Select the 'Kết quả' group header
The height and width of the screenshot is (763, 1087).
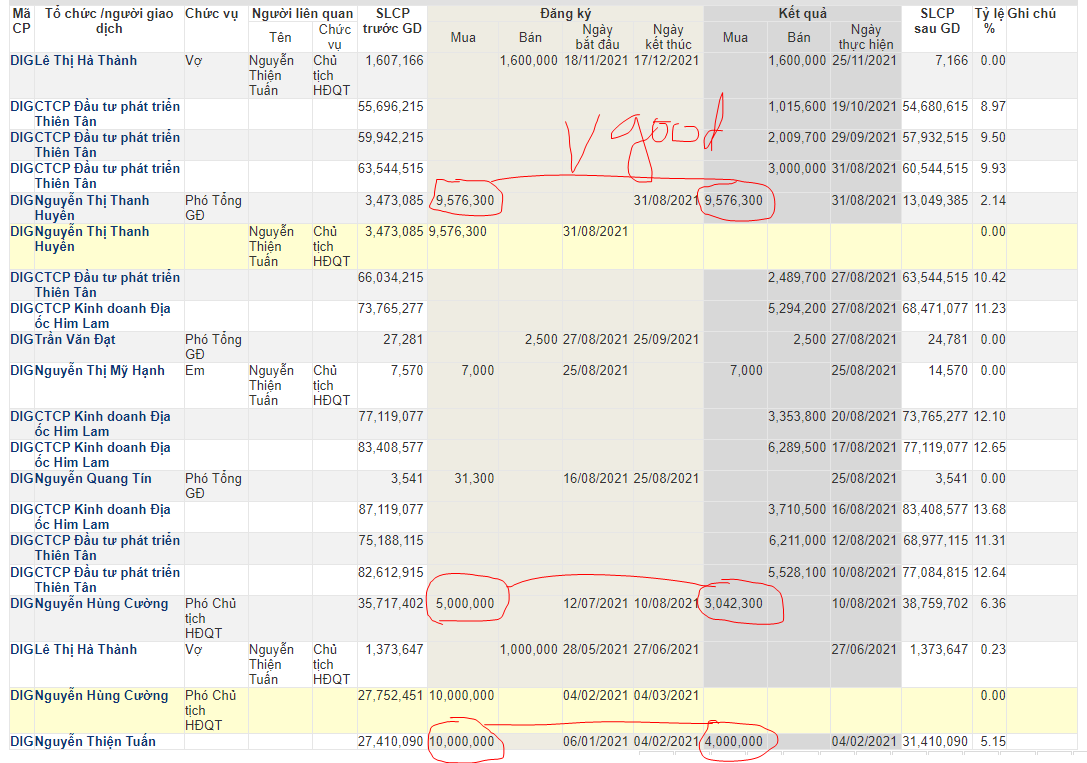[803, 13]
